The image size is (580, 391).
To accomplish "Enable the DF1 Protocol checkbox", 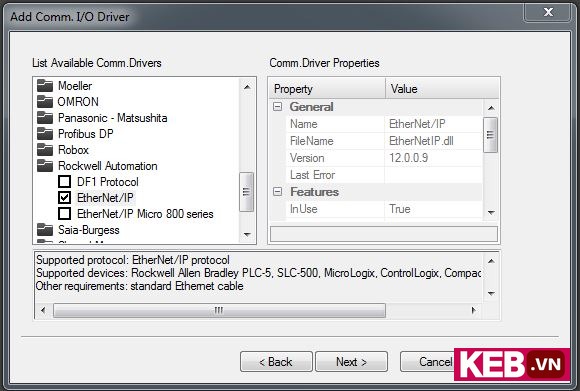I will (64, 182).
